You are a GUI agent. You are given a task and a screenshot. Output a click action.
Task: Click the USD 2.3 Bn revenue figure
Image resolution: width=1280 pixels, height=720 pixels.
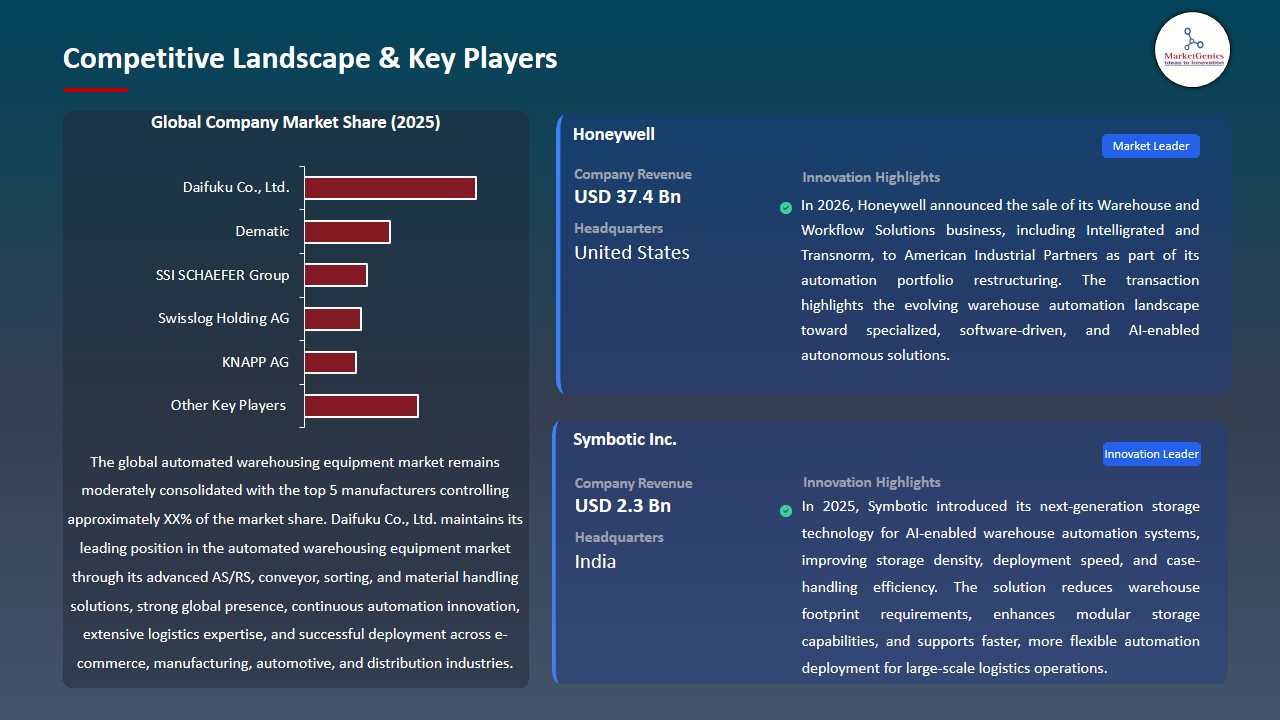623,506
